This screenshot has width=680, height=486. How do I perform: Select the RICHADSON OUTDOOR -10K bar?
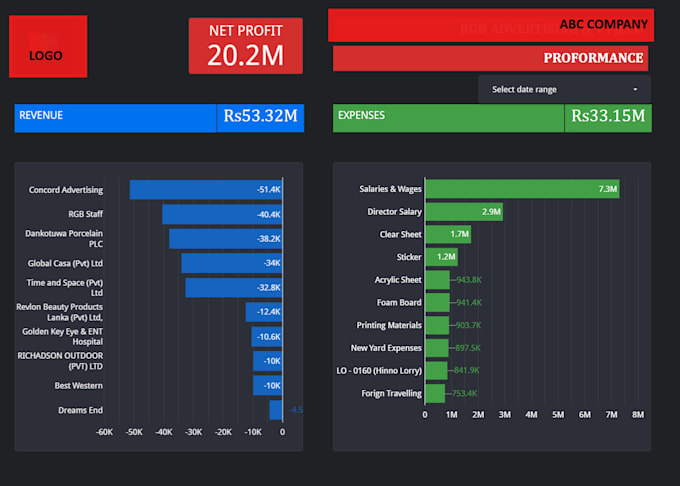coord(268,361)
